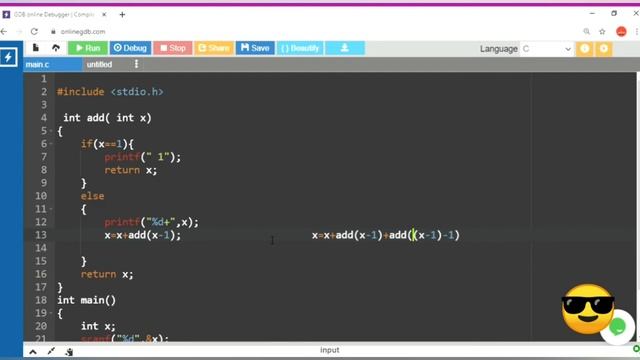
Task: Open the editor settings gear icon
Action: click(x=604, y=49)
